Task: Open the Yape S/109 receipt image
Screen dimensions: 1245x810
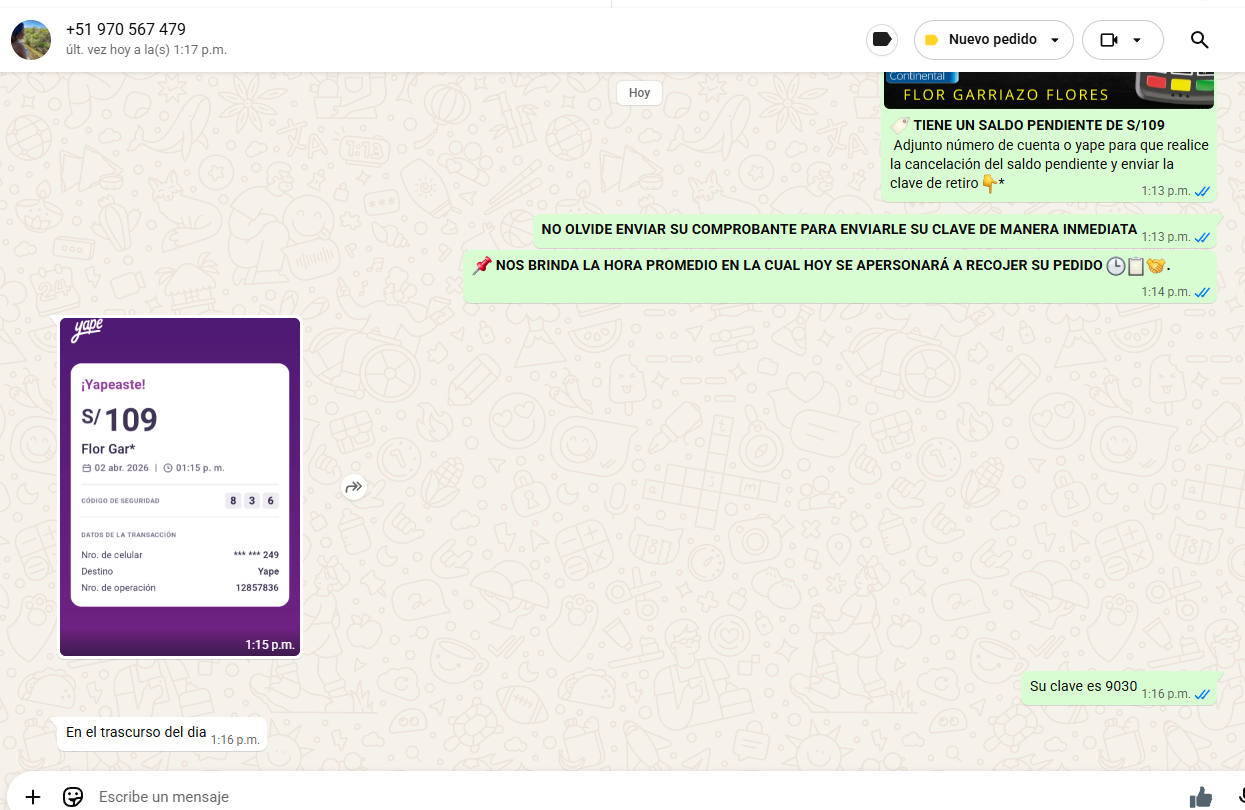Action: [x=180, y=486]
